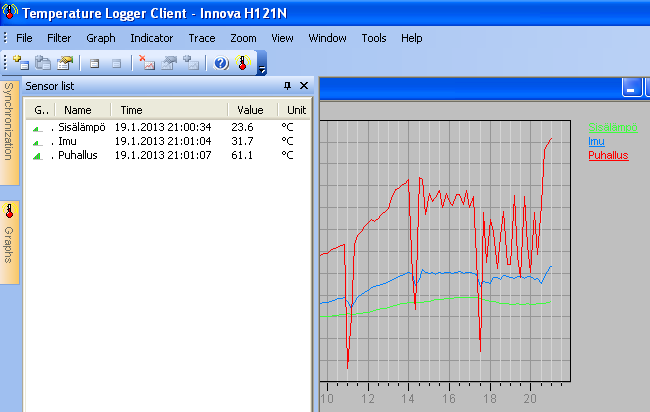Click the graph icon with red X

tap(147, 63)
